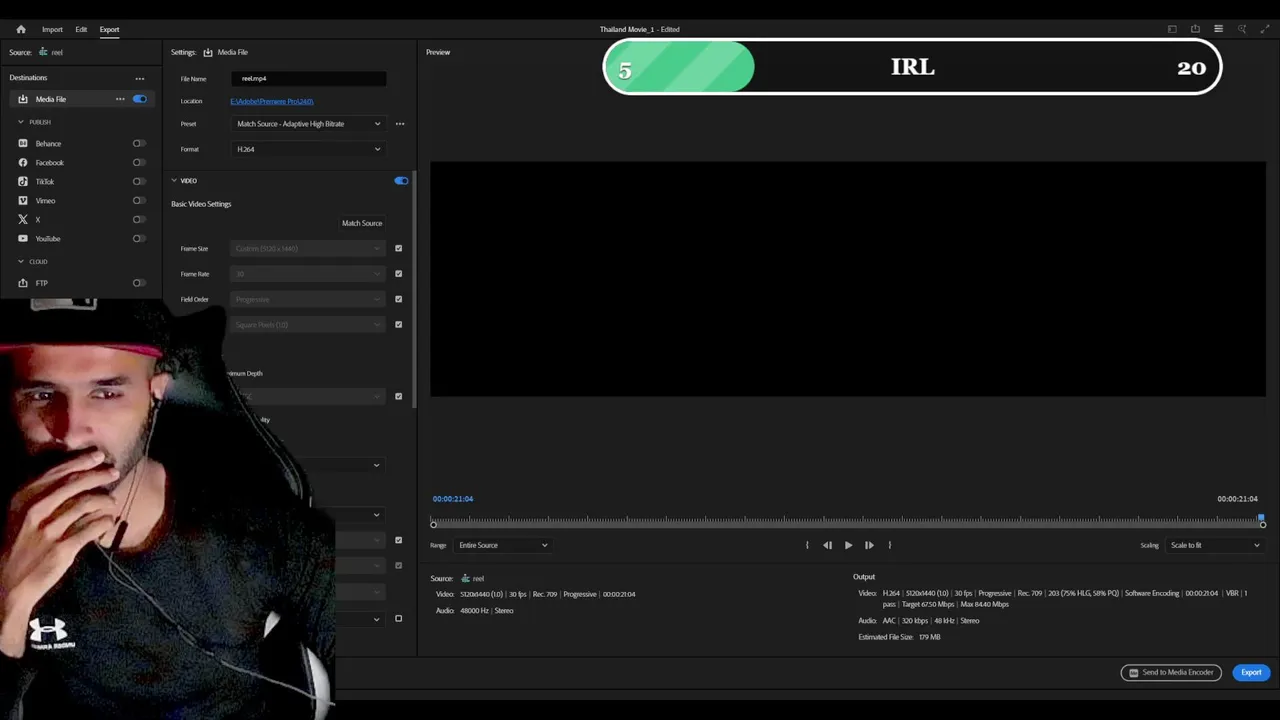Viewport: 1280px width, 720px height.
Task: Go to the Home screen icon
Action: pyautogui.click(x=21, y=29)
